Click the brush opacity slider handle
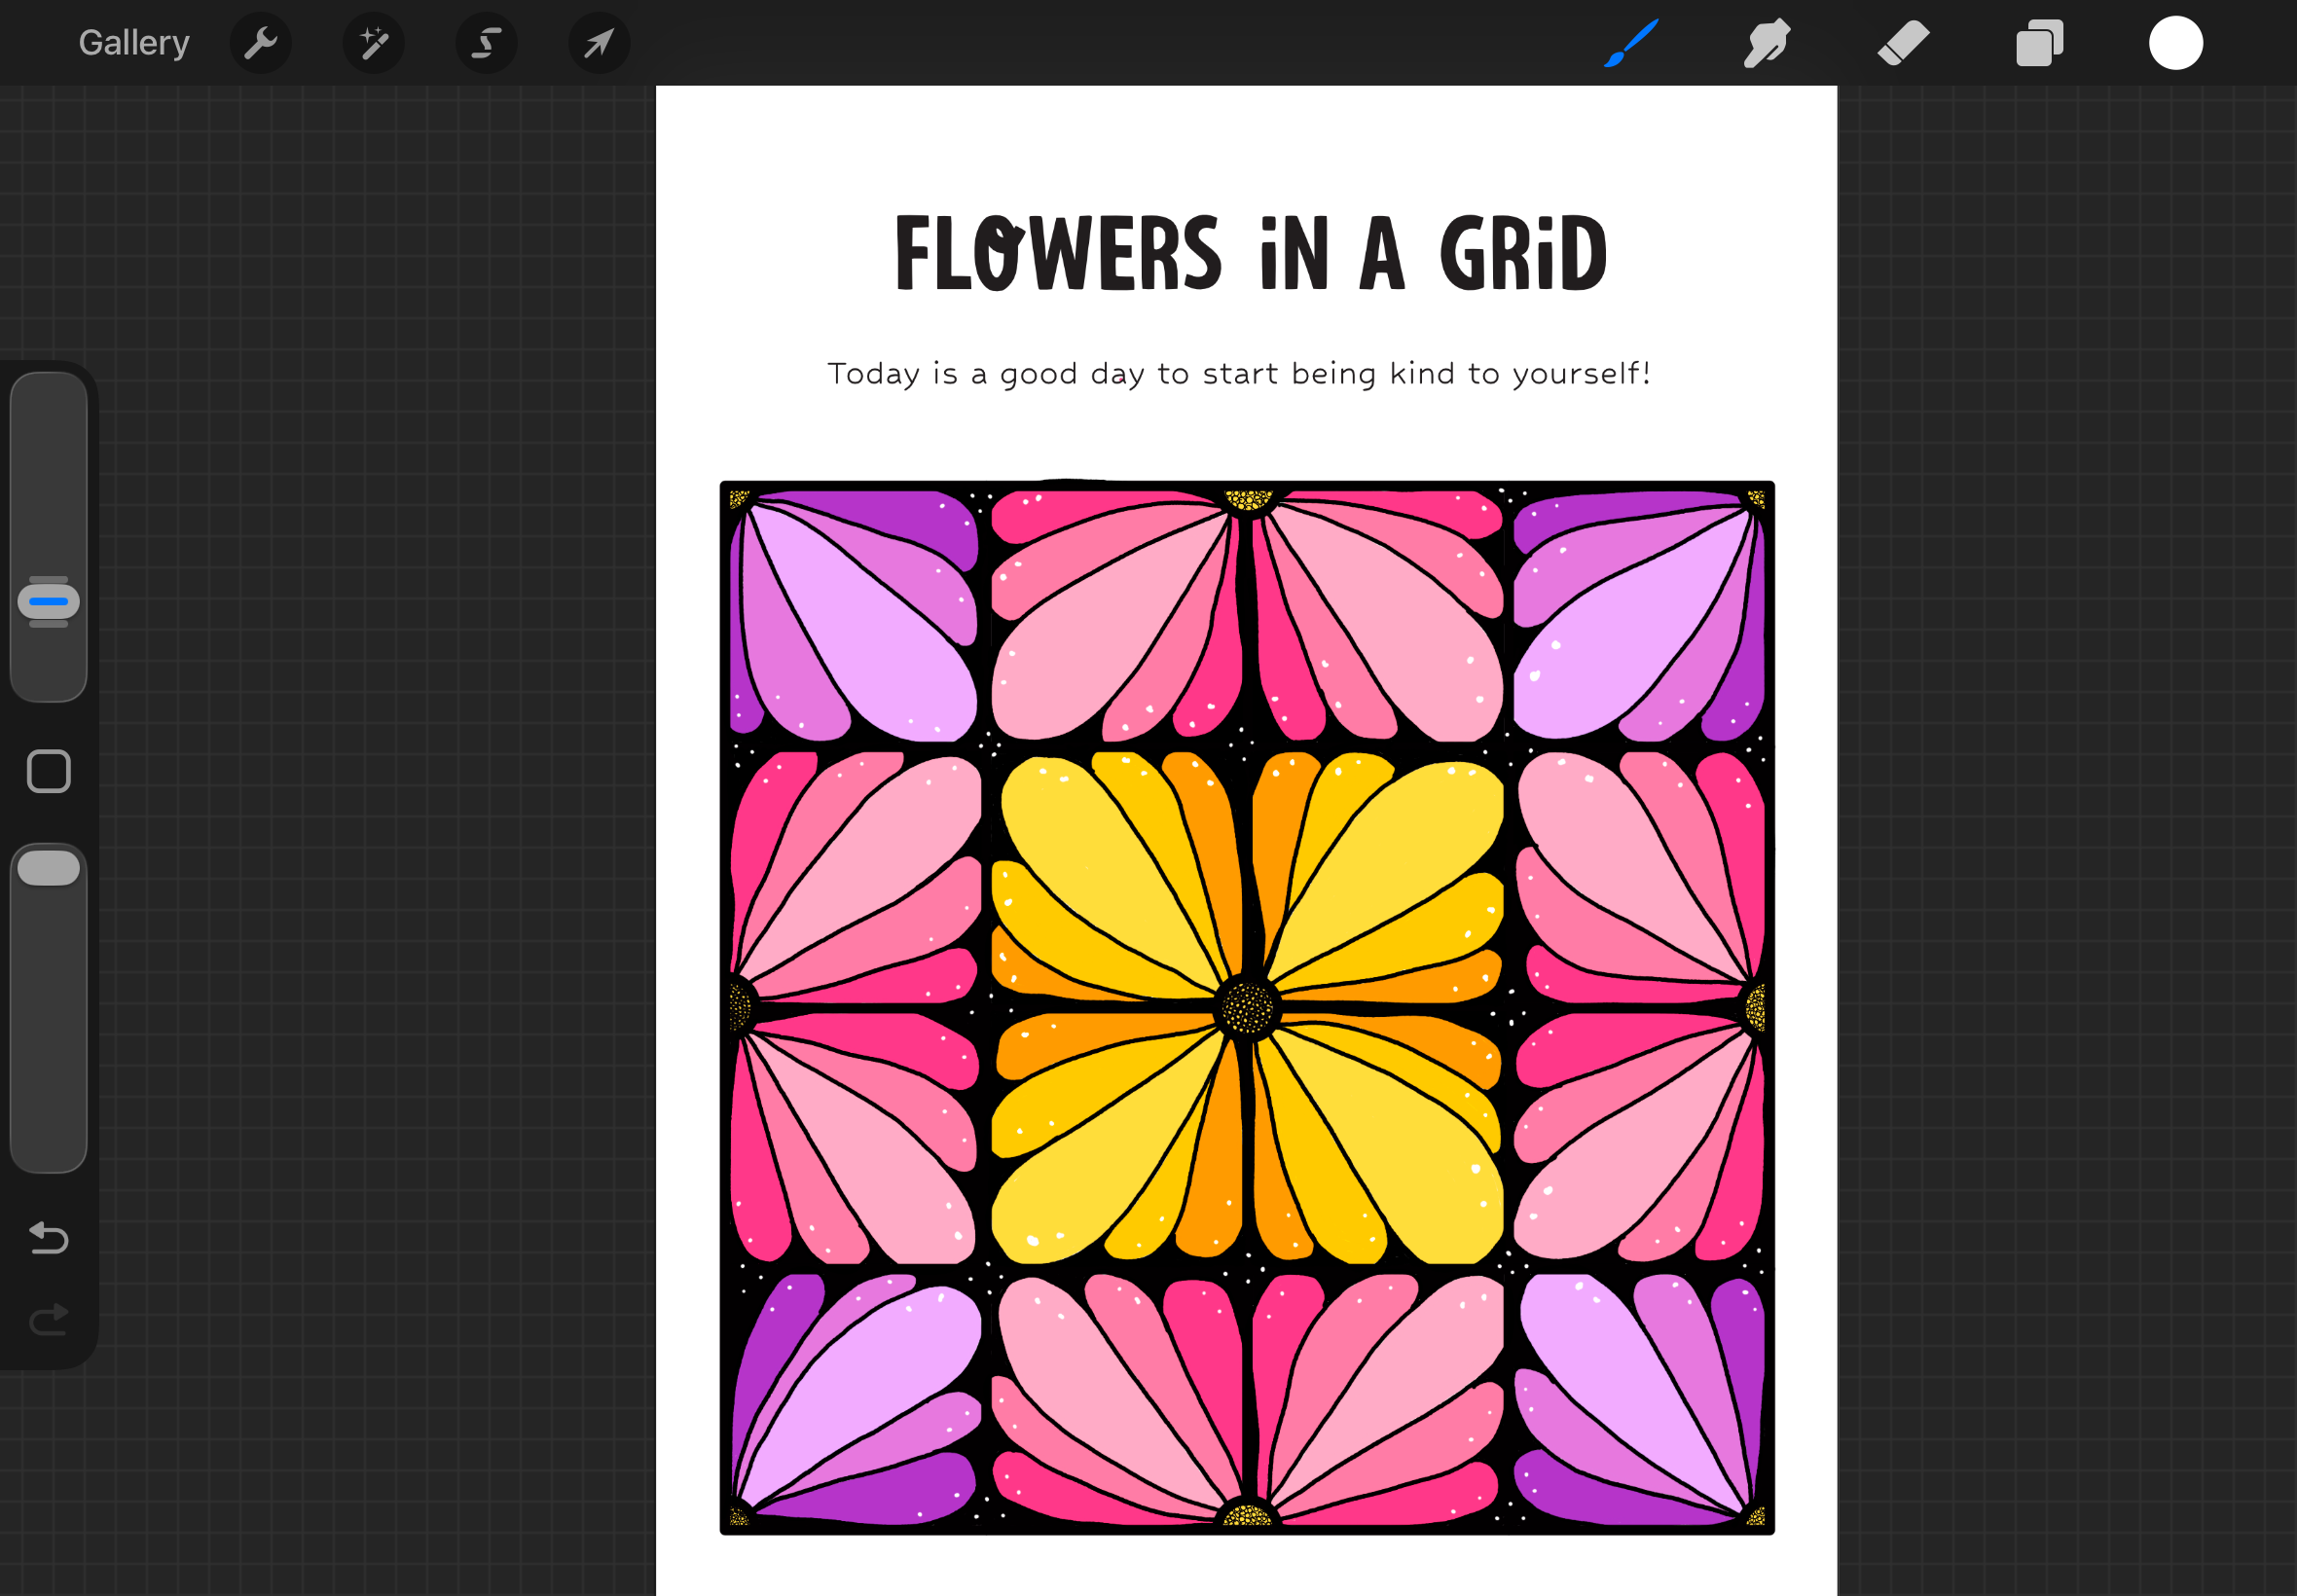Image resolution: width=2297 pixels, height=1596 pixels. point(49,868)
